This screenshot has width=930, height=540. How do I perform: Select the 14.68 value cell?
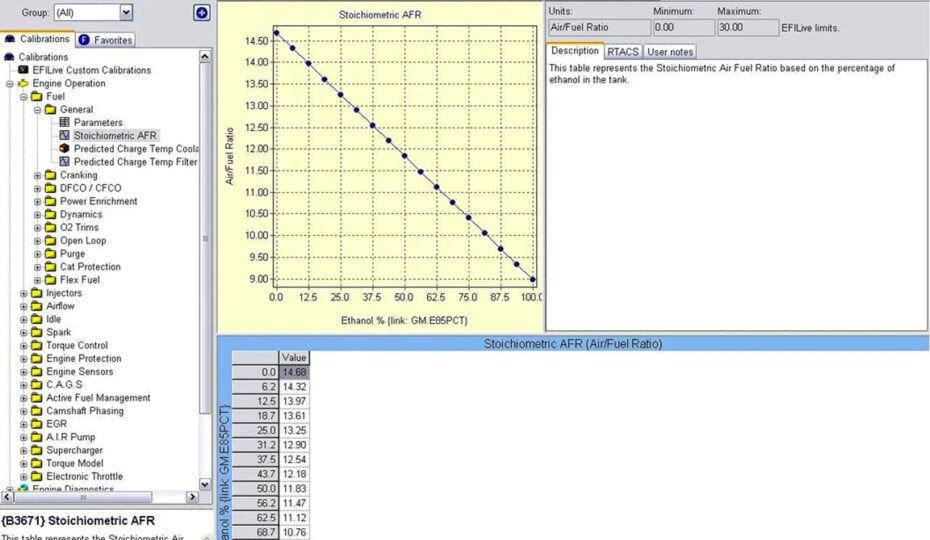(x=294, y=372)
